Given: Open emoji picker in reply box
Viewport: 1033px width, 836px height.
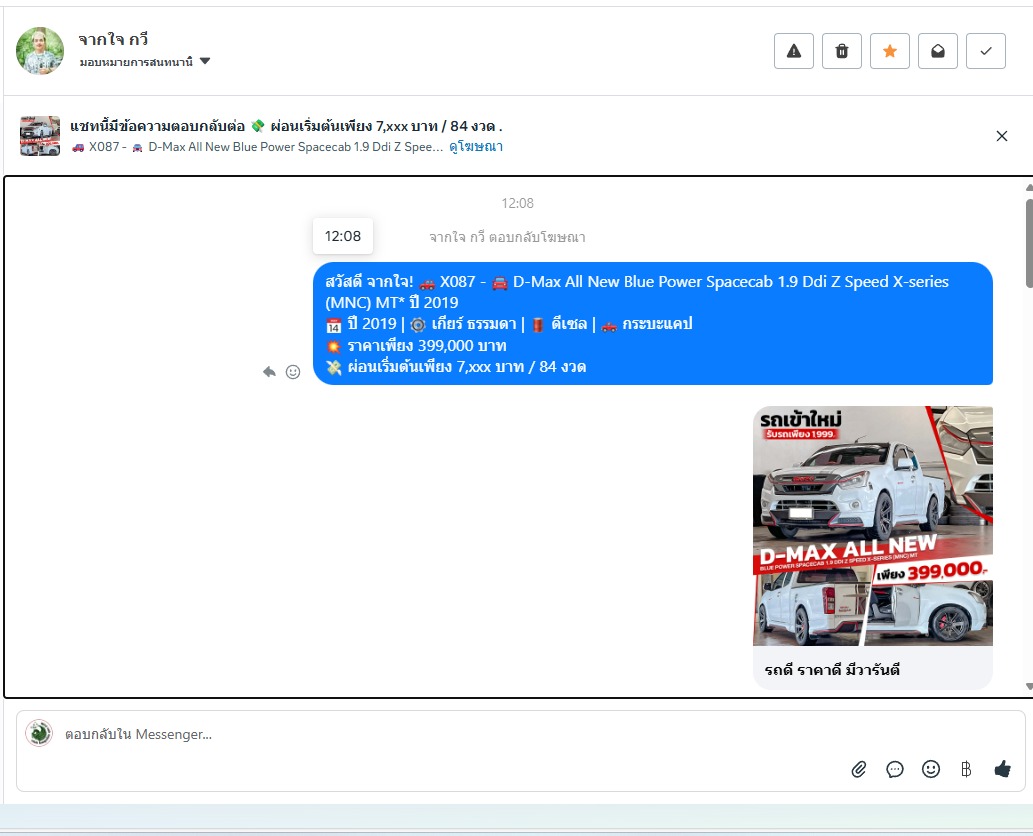Looking at the screenshot, I should coord(931,769).
